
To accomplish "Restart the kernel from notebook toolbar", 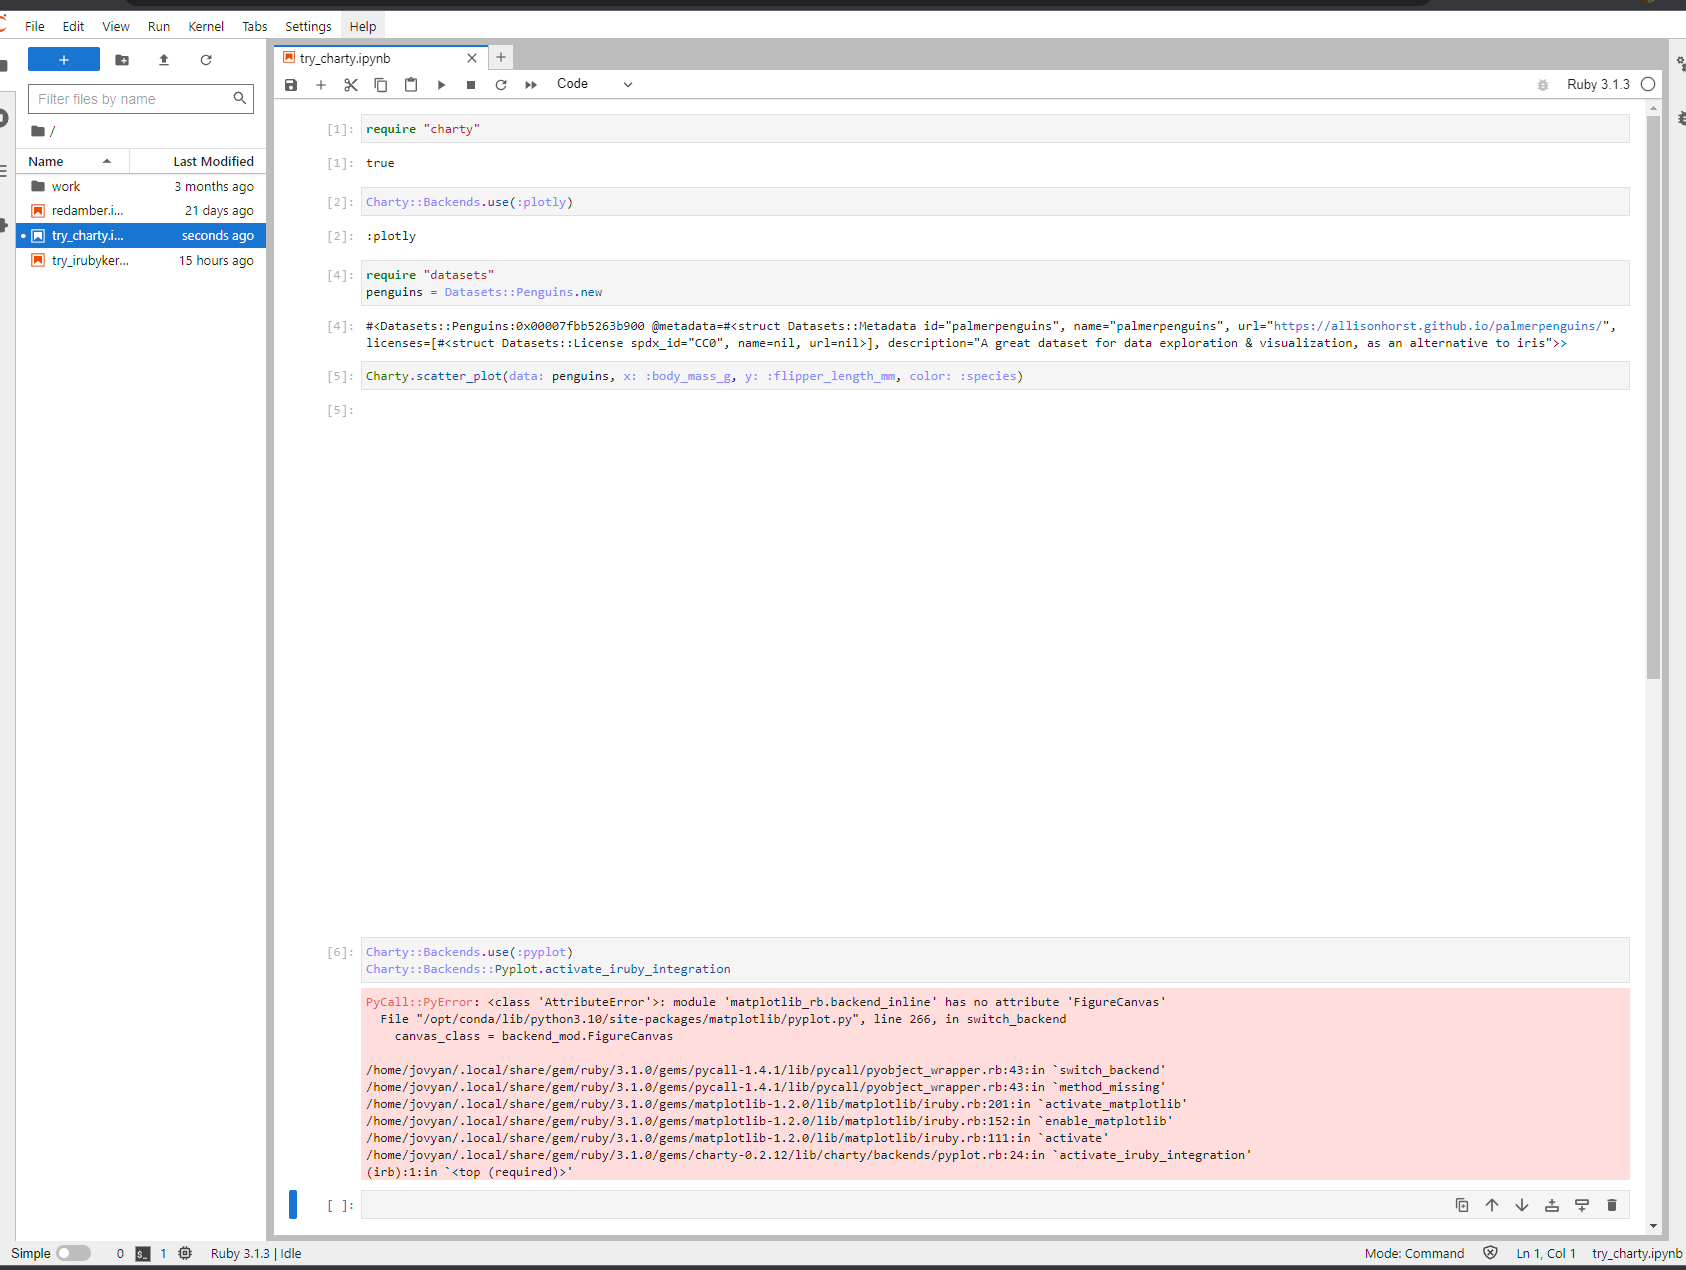I will click(501, 85).
